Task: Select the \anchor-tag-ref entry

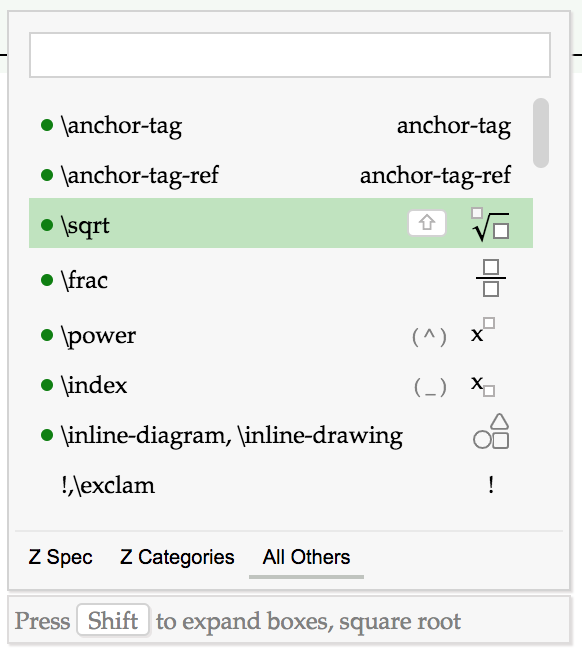Action: [281, 175]
